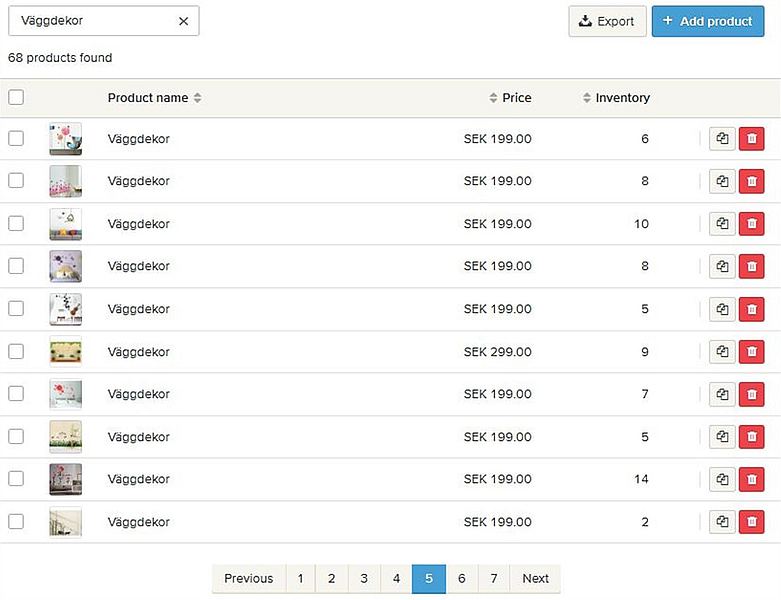The image size is (781, 600).
Task: Delete the product with inventory 6
Action: point(751,139)
